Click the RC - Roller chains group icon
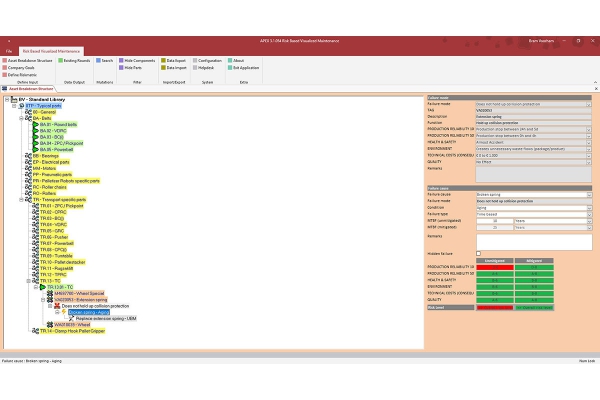The width and height of the screenshot is (600, 400). click(x=28, y=187)
